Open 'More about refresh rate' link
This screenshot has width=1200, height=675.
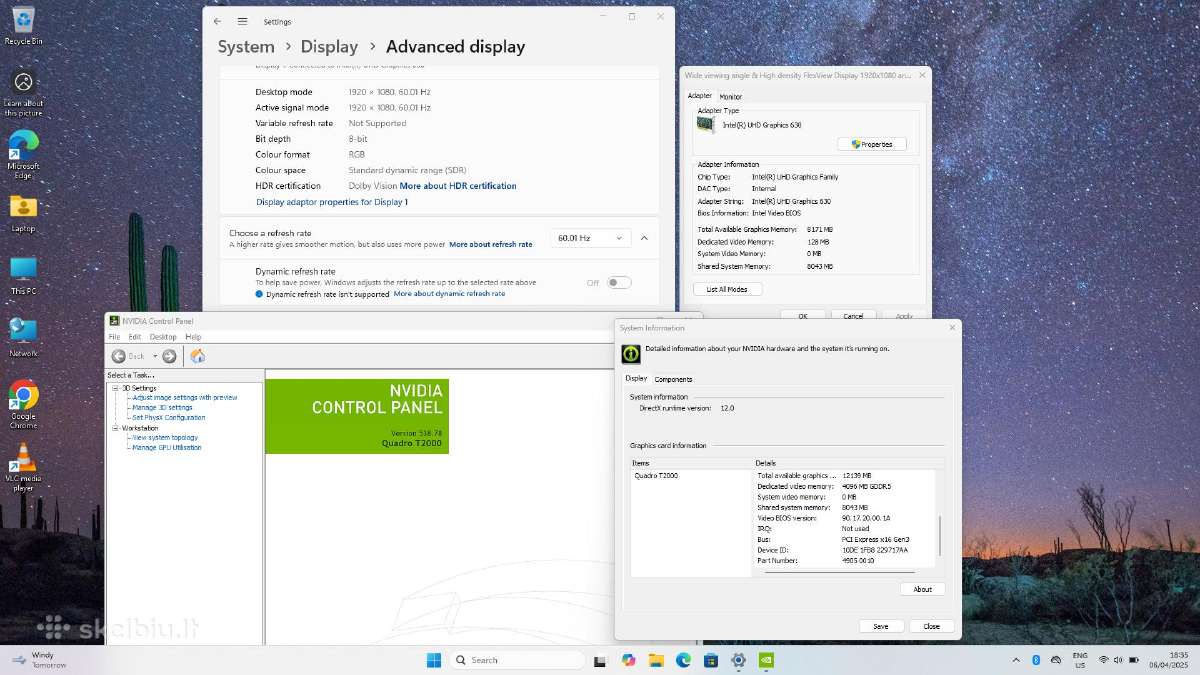[x=490, y=244]
